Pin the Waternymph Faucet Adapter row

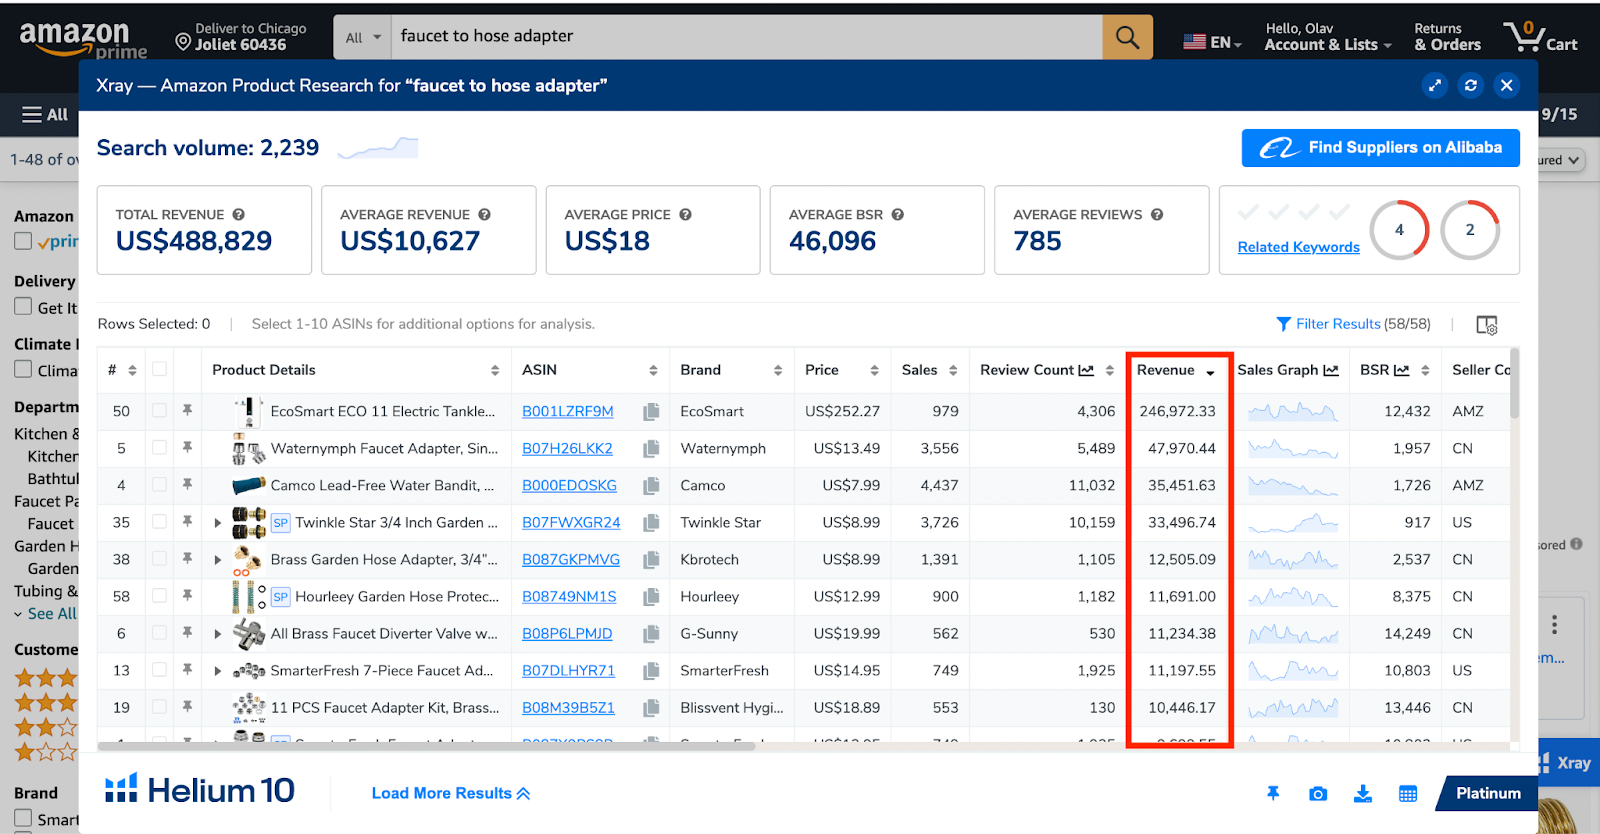187,447
